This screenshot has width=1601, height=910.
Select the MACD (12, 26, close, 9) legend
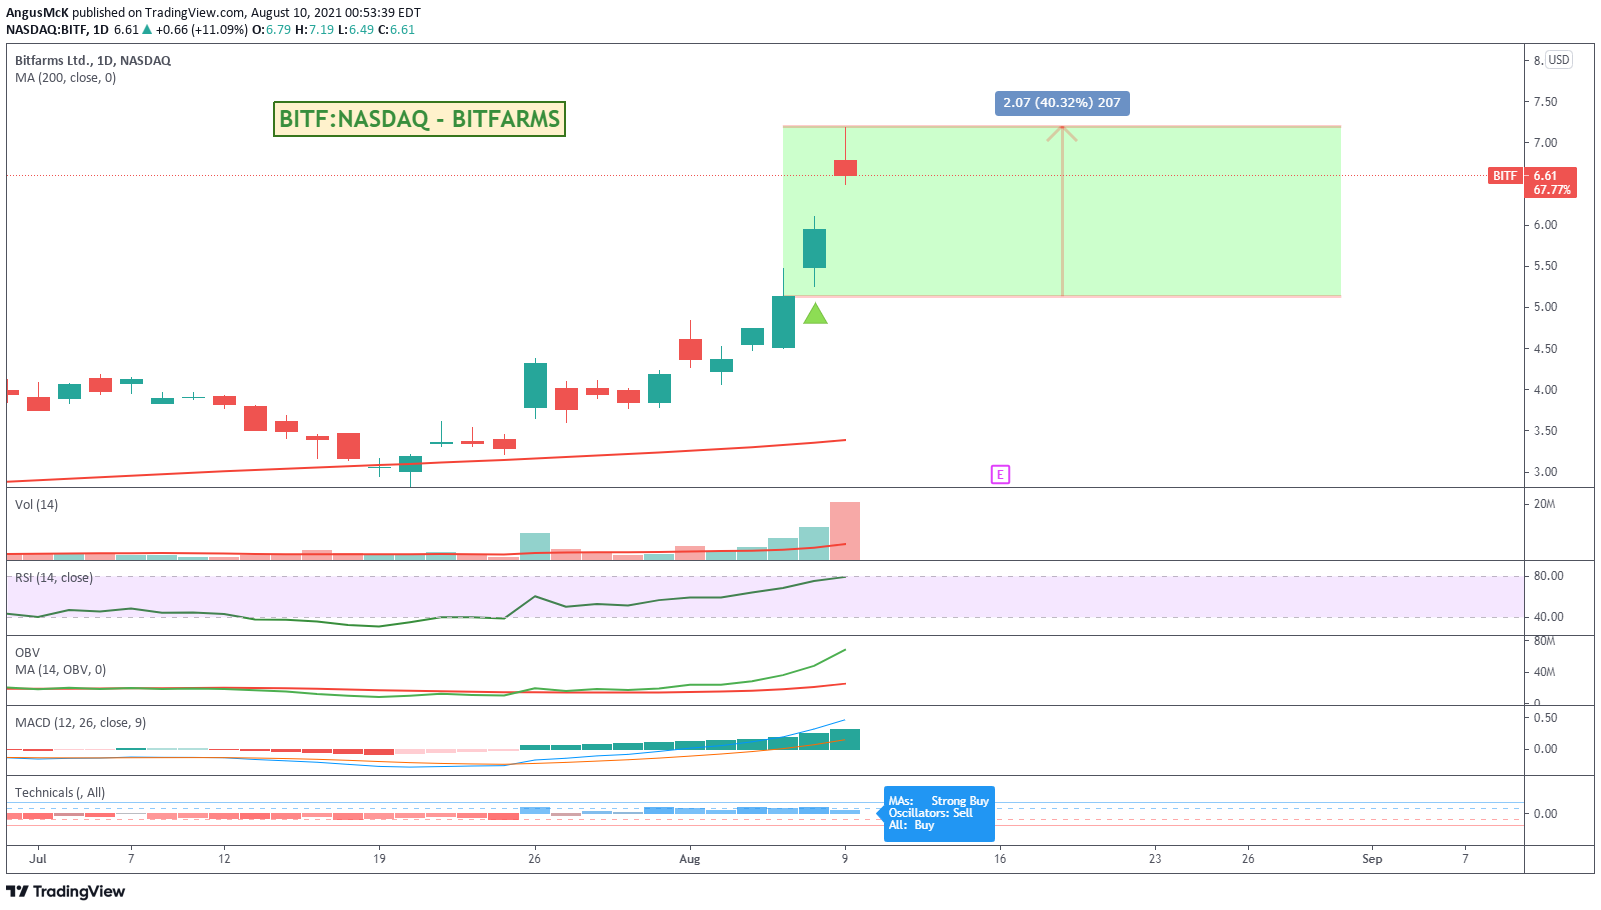80,723
